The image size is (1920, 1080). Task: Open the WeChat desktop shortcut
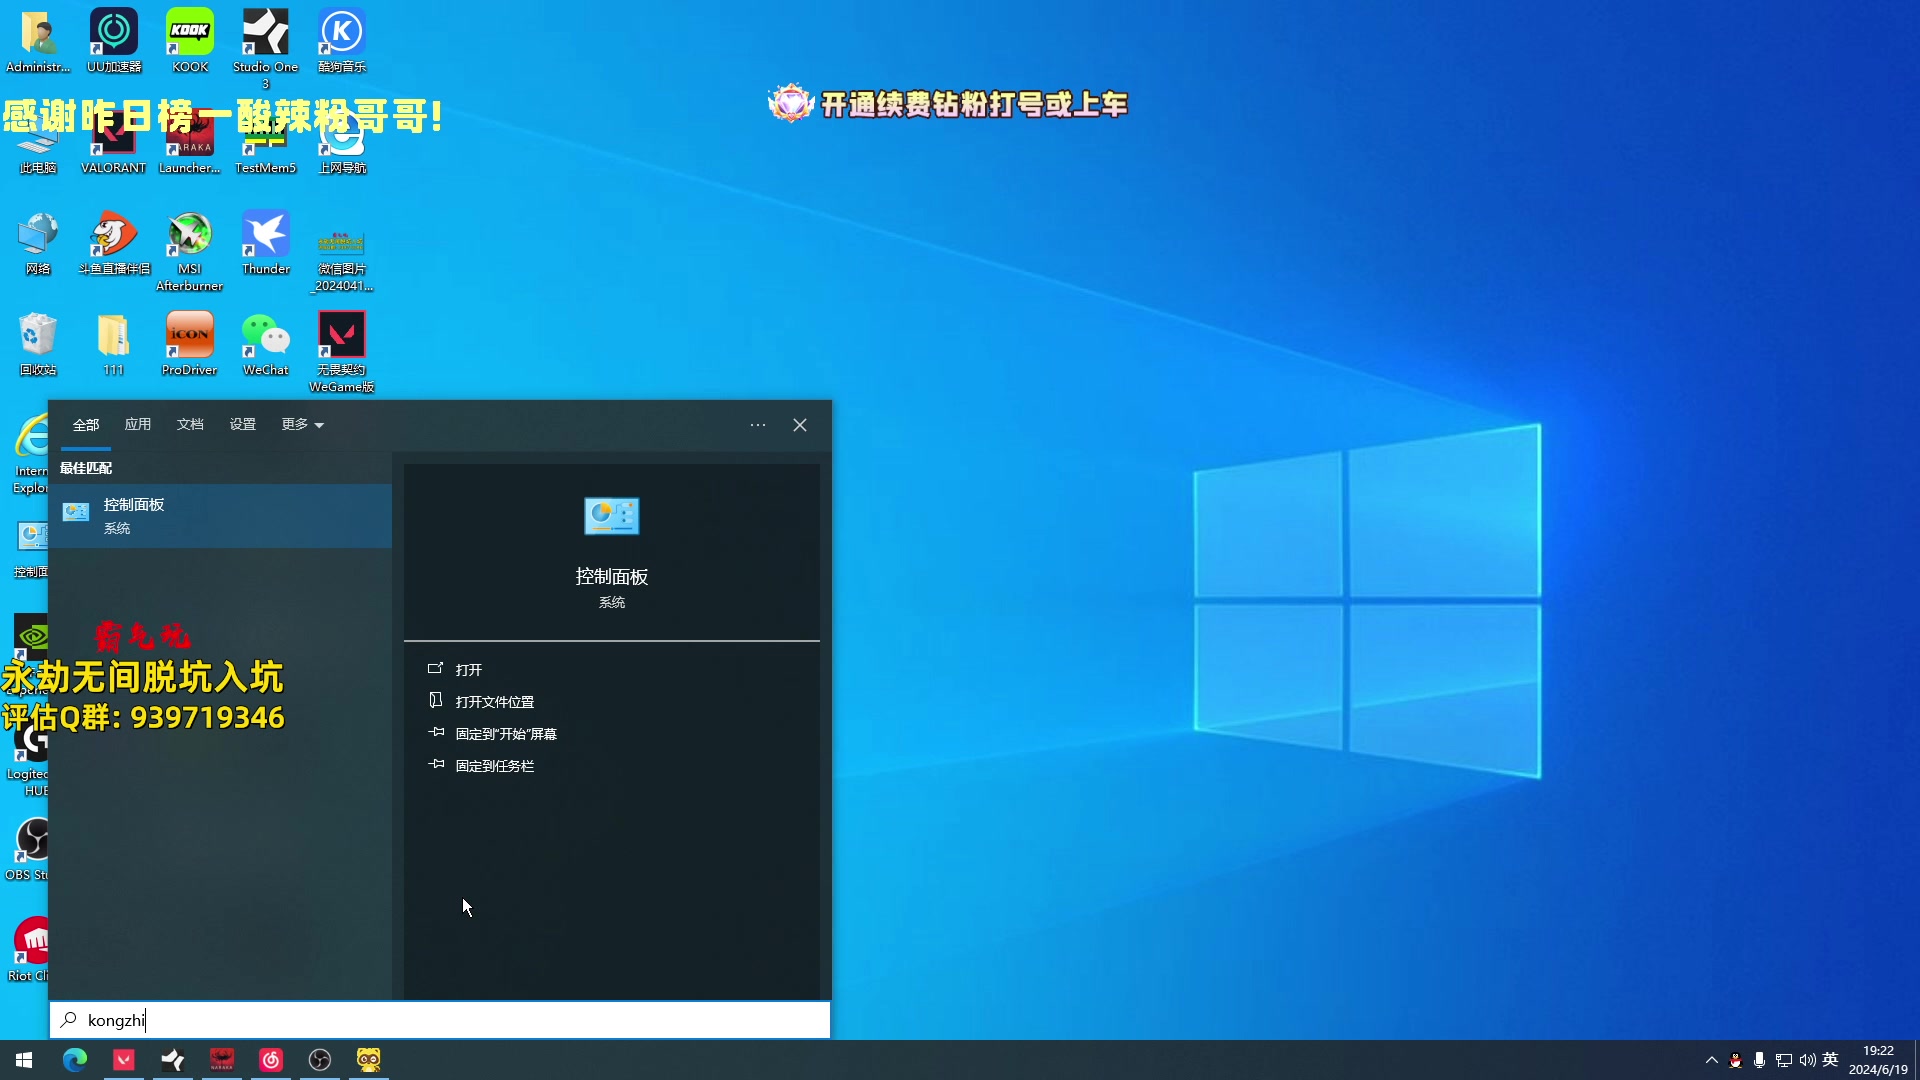(266, 344)
